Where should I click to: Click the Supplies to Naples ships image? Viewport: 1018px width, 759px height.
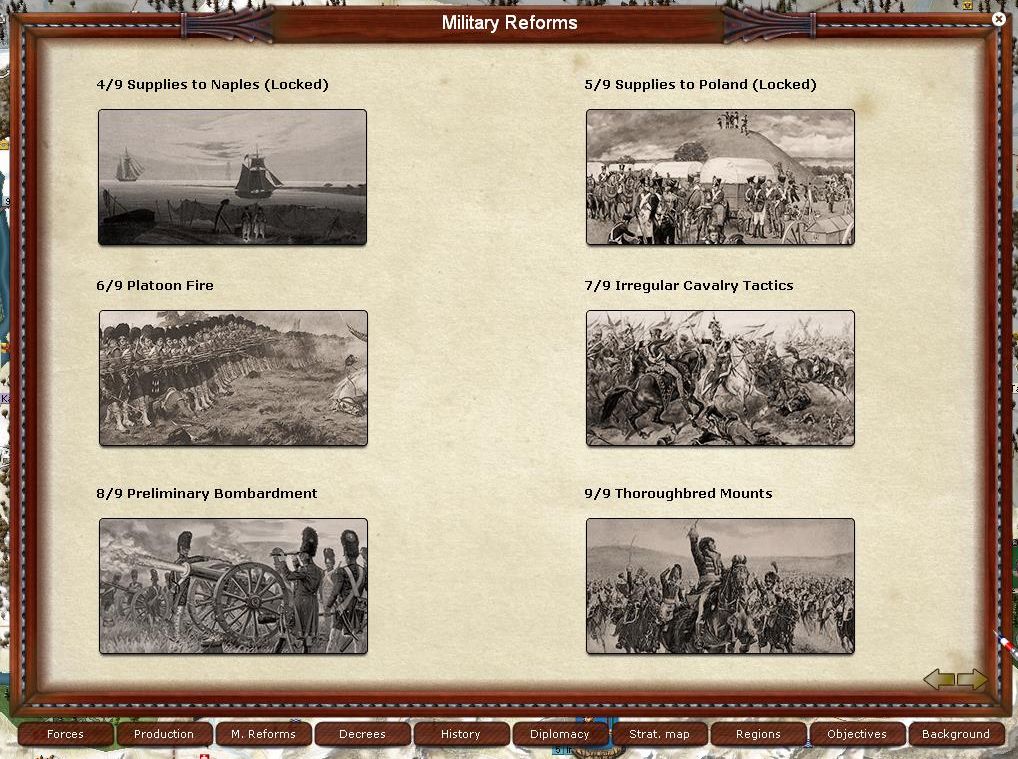click(x=232, y=177)
